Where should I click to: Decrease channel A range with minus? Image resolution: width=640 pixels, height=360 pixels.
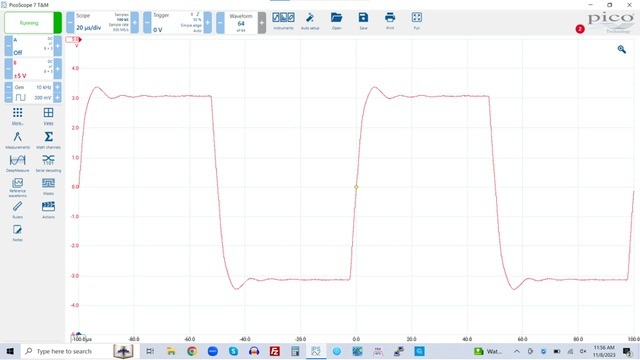pyautogui.click(x=8, y=46)
